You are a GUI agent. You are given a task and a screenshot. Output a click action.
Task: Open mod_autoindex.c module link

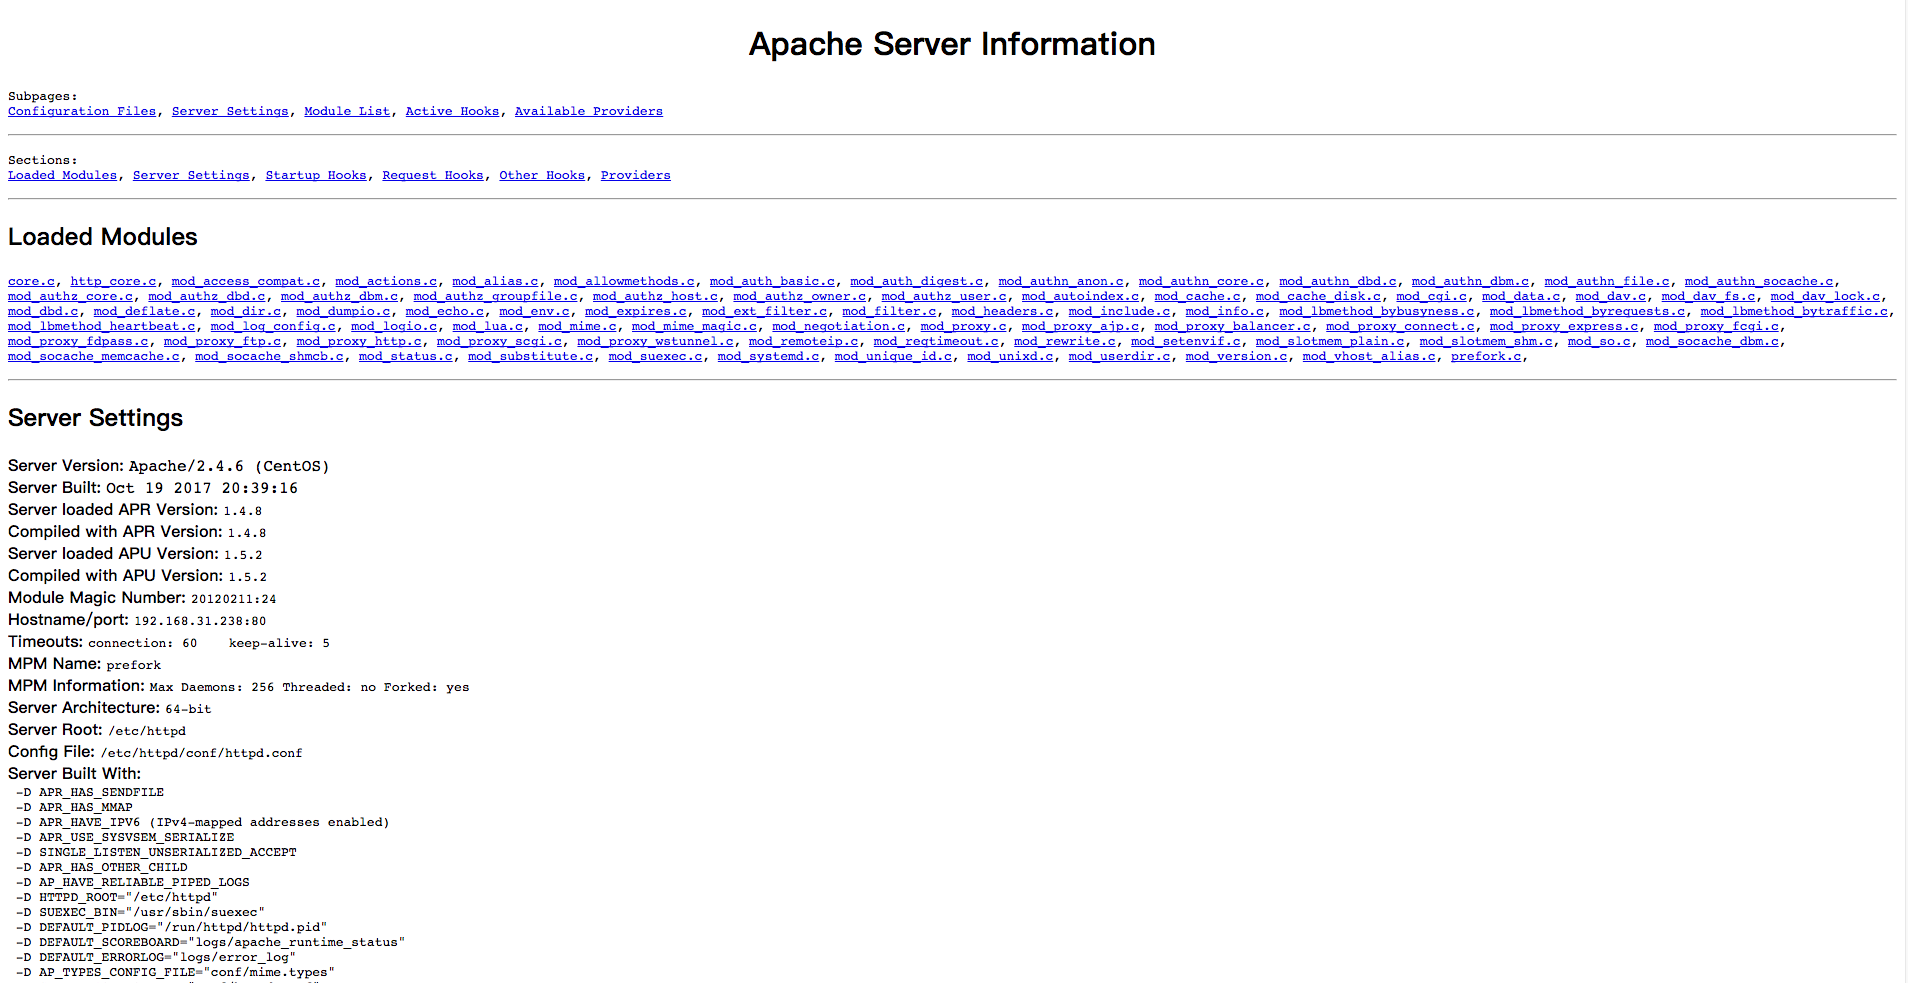coord(1080,296)
